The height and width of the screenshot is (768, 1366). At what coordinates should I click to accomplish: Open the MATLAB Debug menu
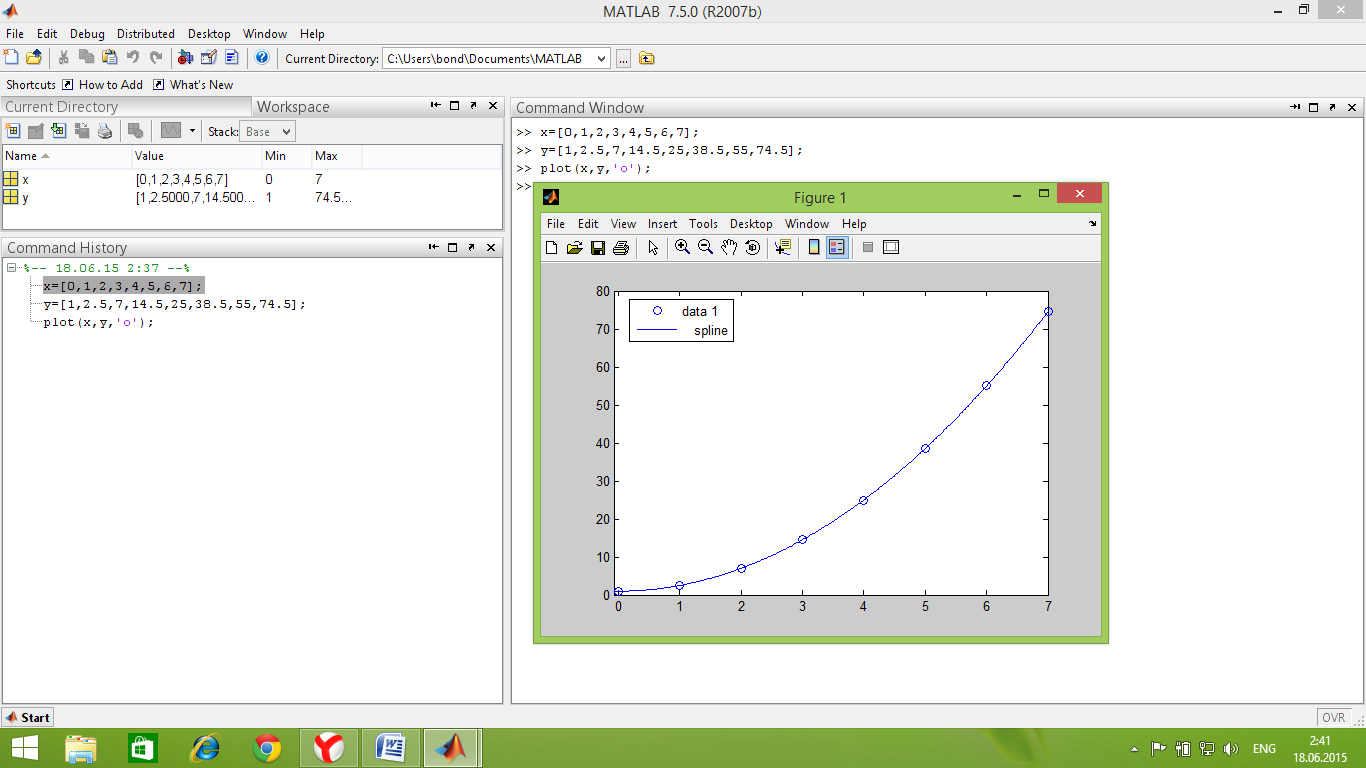(87, 34)
